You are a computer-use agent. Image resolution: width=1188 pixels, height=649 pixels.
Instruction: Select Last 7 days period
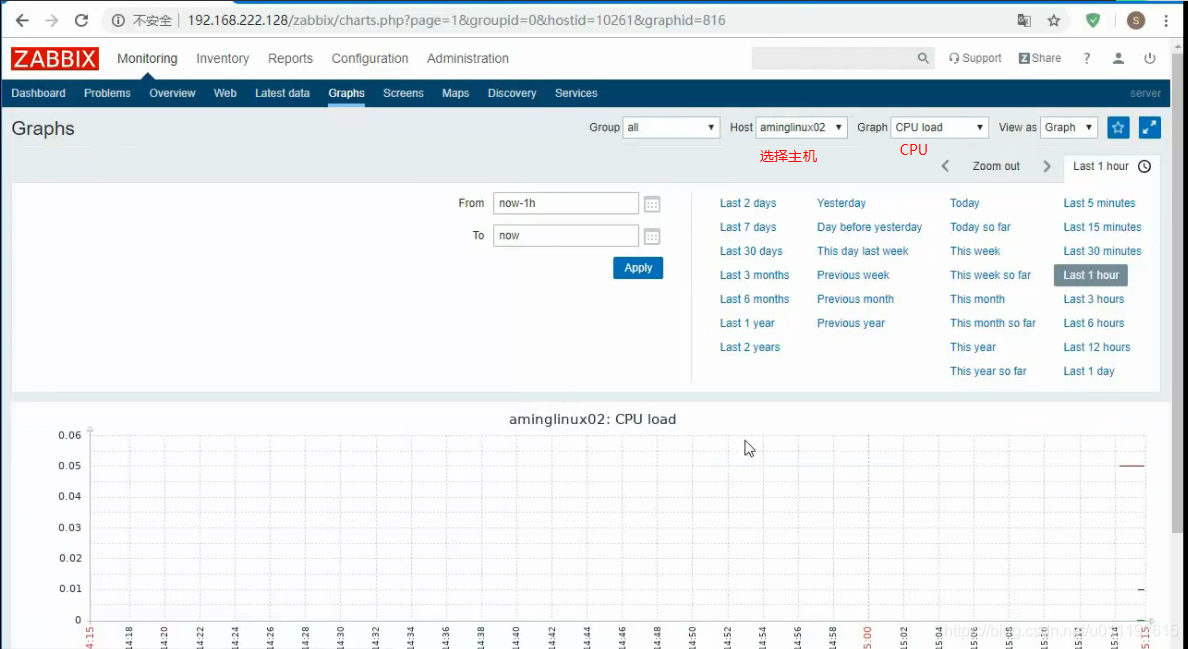pos(748,227)
